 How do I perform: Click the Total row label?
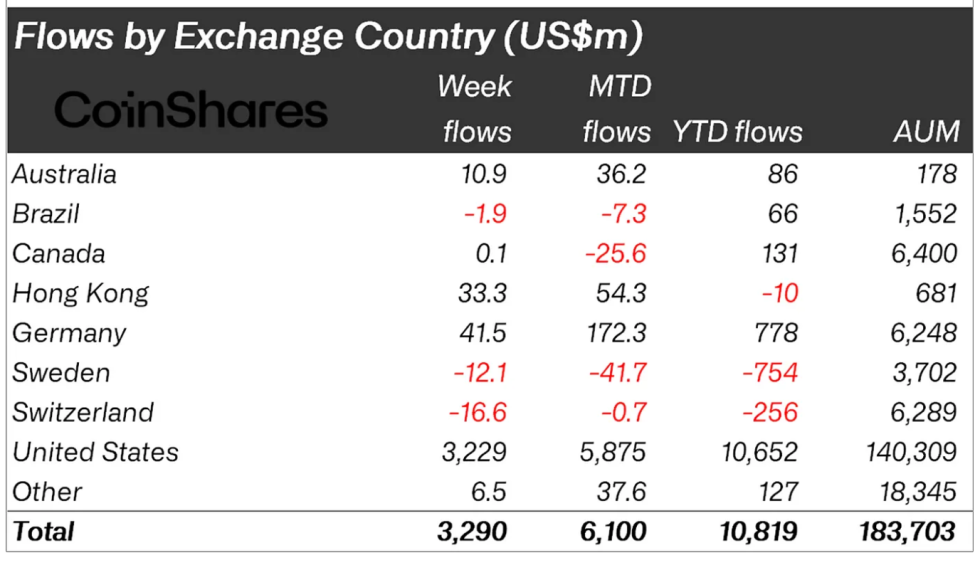point(44,531)
